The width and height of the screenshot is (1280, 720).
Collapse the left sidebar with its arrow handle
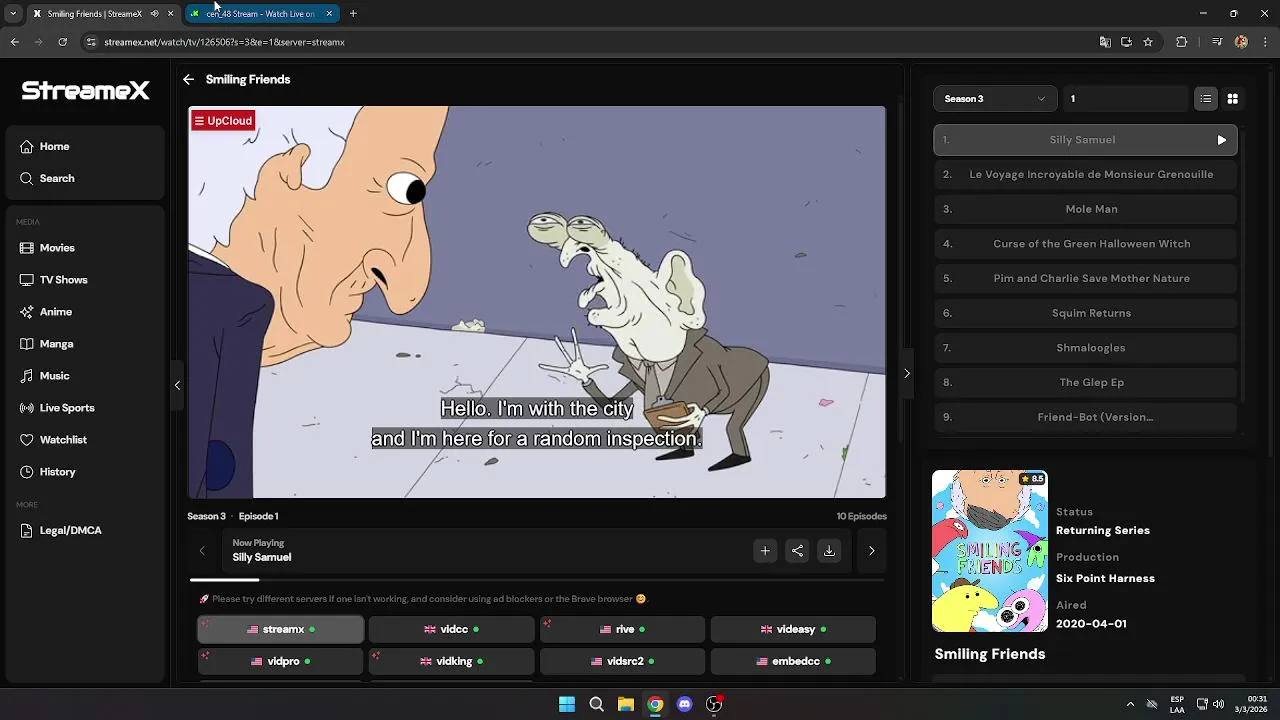point(177,385)
